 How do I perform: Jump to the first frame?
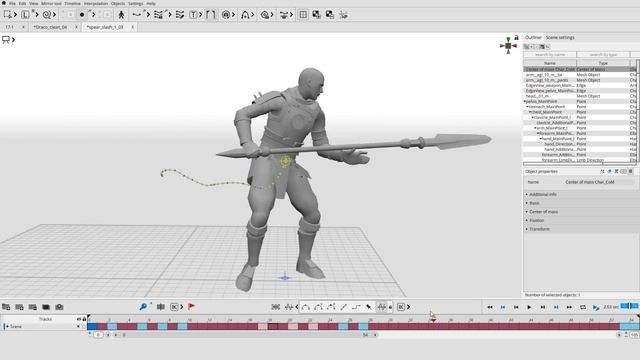tap(490, 307)
